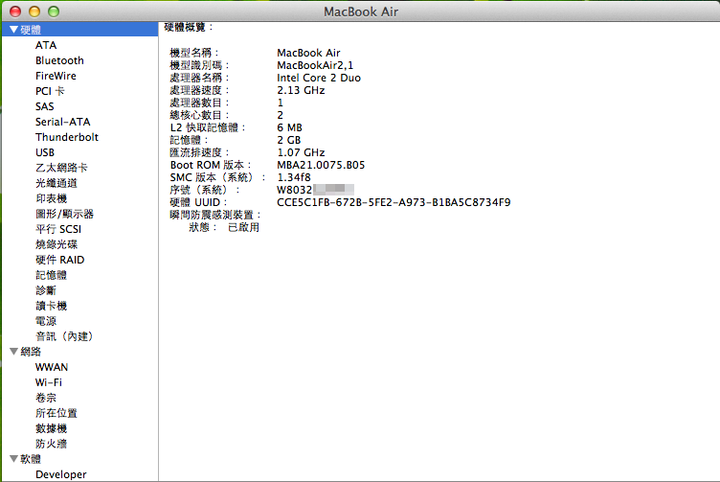720x482 pixels.
Task: Open the Wi-Fi entry
Action: pos(49,382)
